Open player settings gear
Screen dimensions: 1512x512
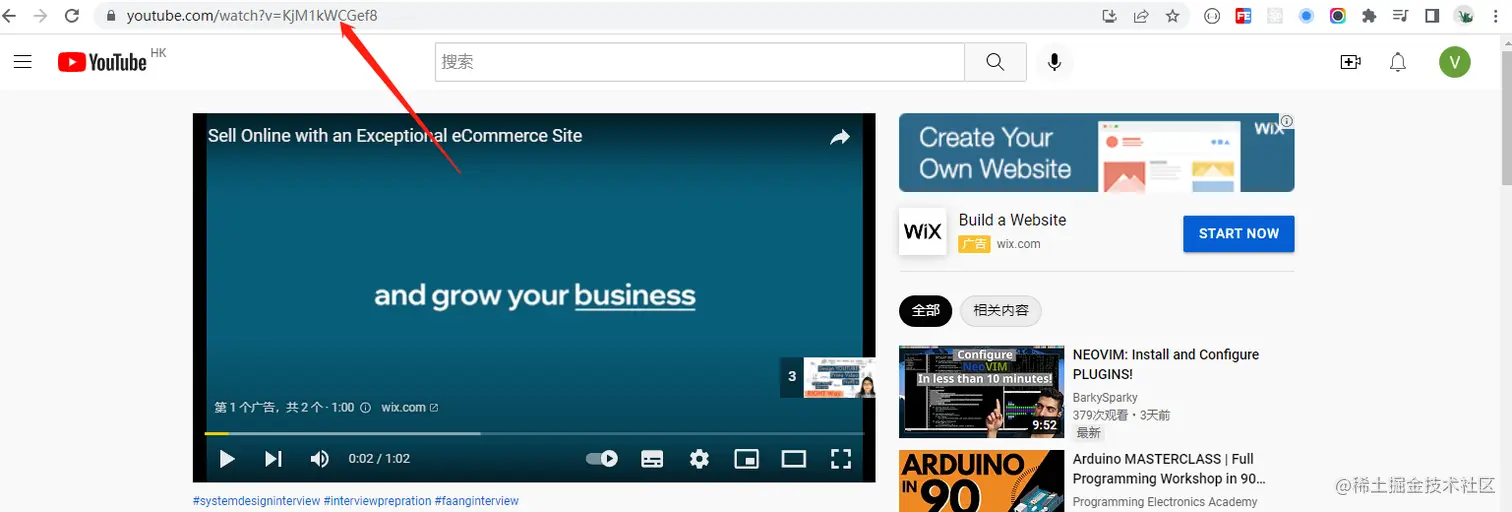pos(699,459)
